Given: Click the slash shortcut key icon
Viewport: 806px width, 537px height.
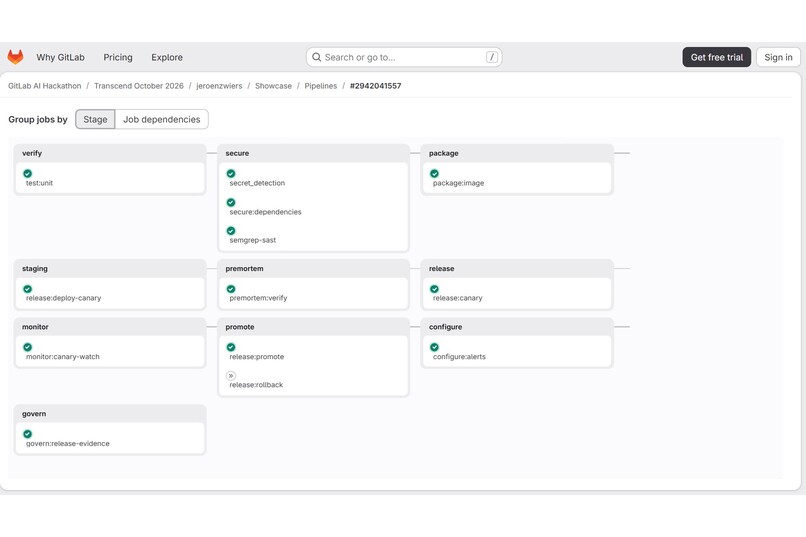Looking at the screenshot, I should 491,57.
